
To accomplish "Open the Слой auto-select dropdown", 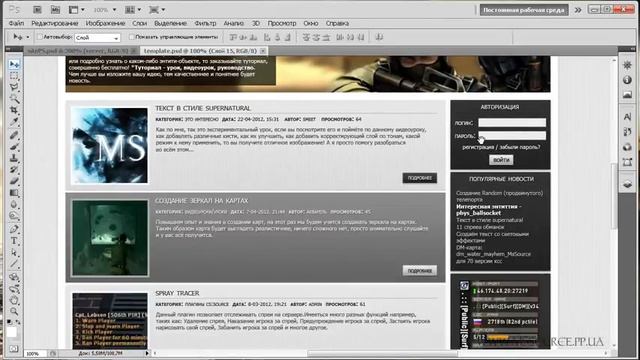I will click(x=97, y=38).
